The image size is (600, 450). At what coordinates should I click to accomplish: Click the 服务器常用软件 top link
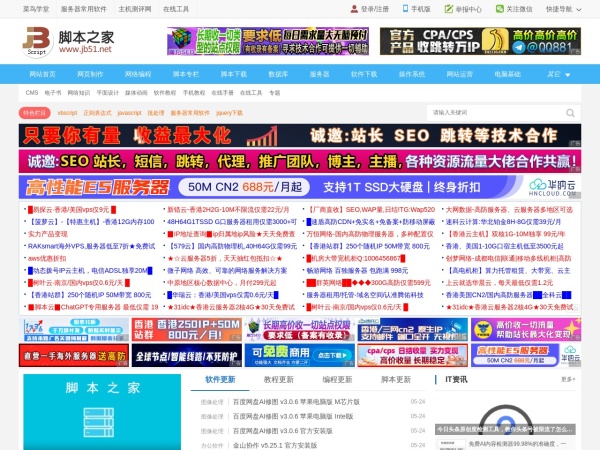pos(83,9)
